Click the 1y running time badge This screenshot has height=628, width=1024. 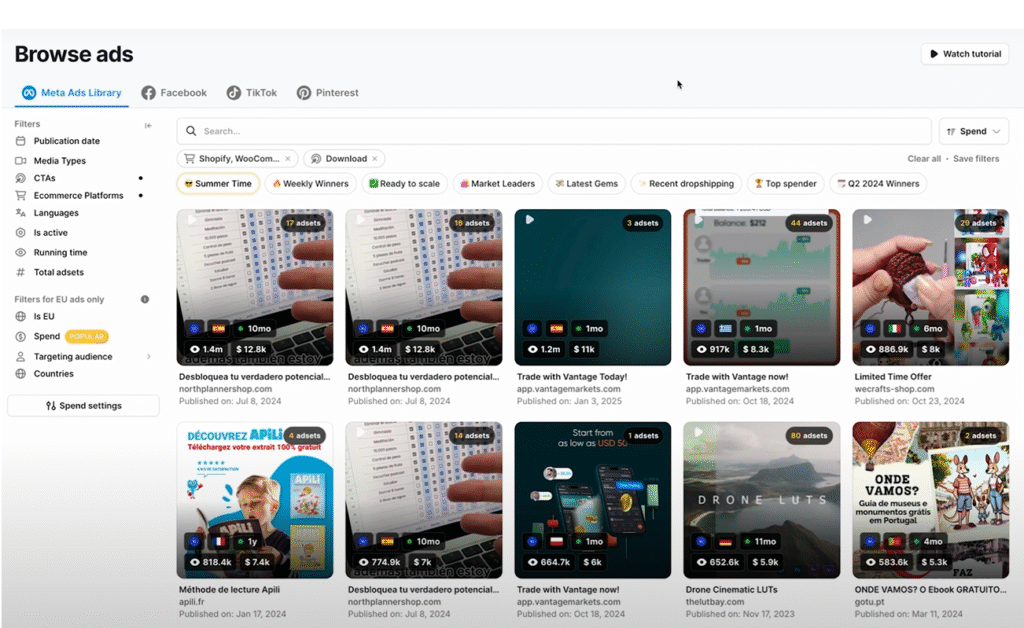[248, 541]
